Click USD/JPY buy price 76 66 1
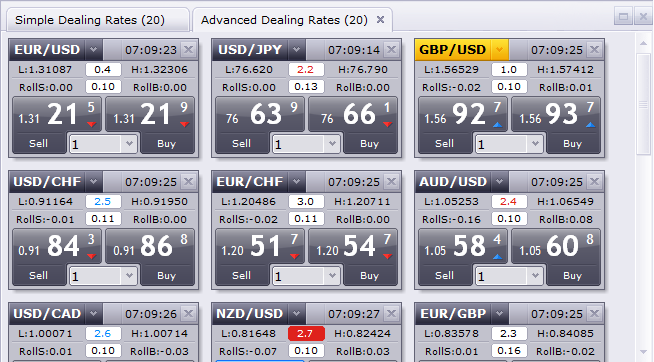 tap(353, 114)
